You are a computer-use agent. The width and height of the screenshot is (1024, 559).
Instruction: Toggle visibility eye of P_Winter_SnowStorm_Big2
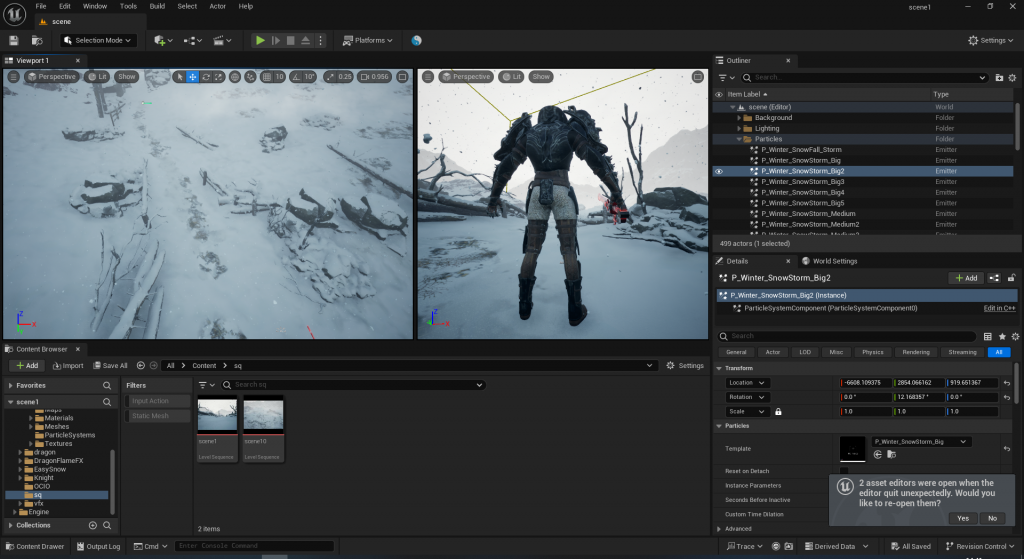pyautogui.click(x=718, y=171)
